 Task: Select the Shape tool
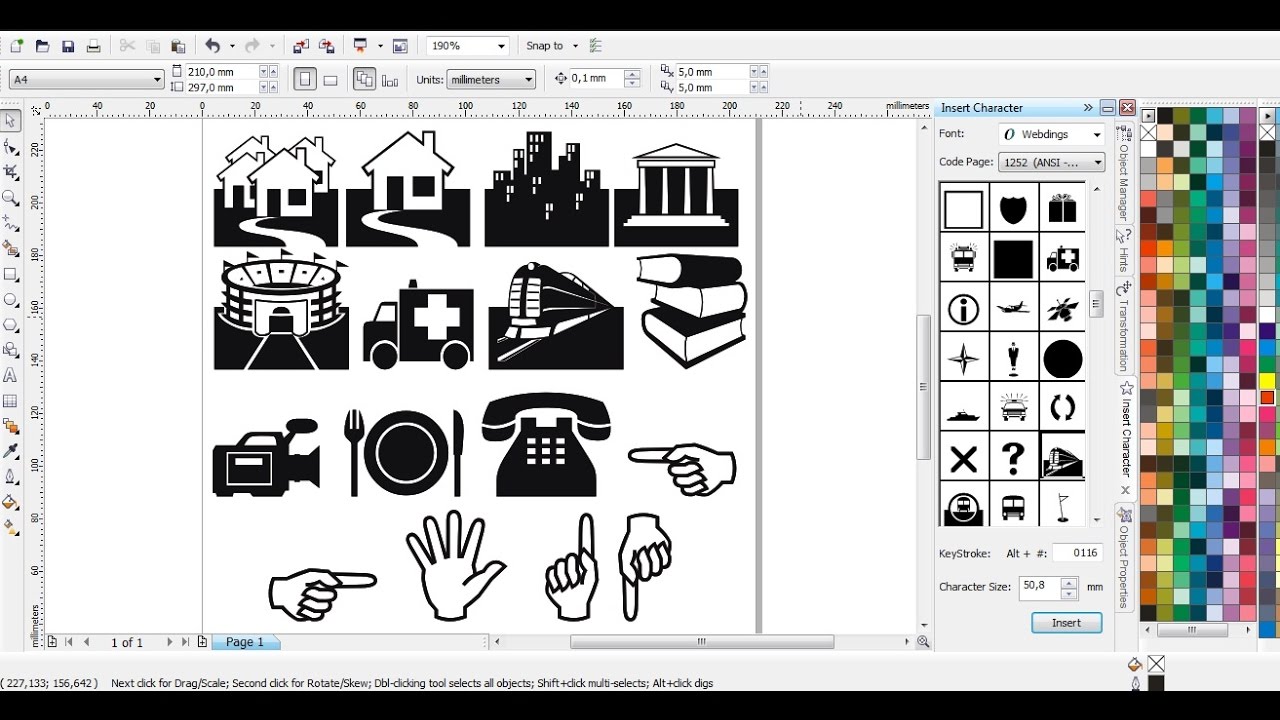(11, 147)
